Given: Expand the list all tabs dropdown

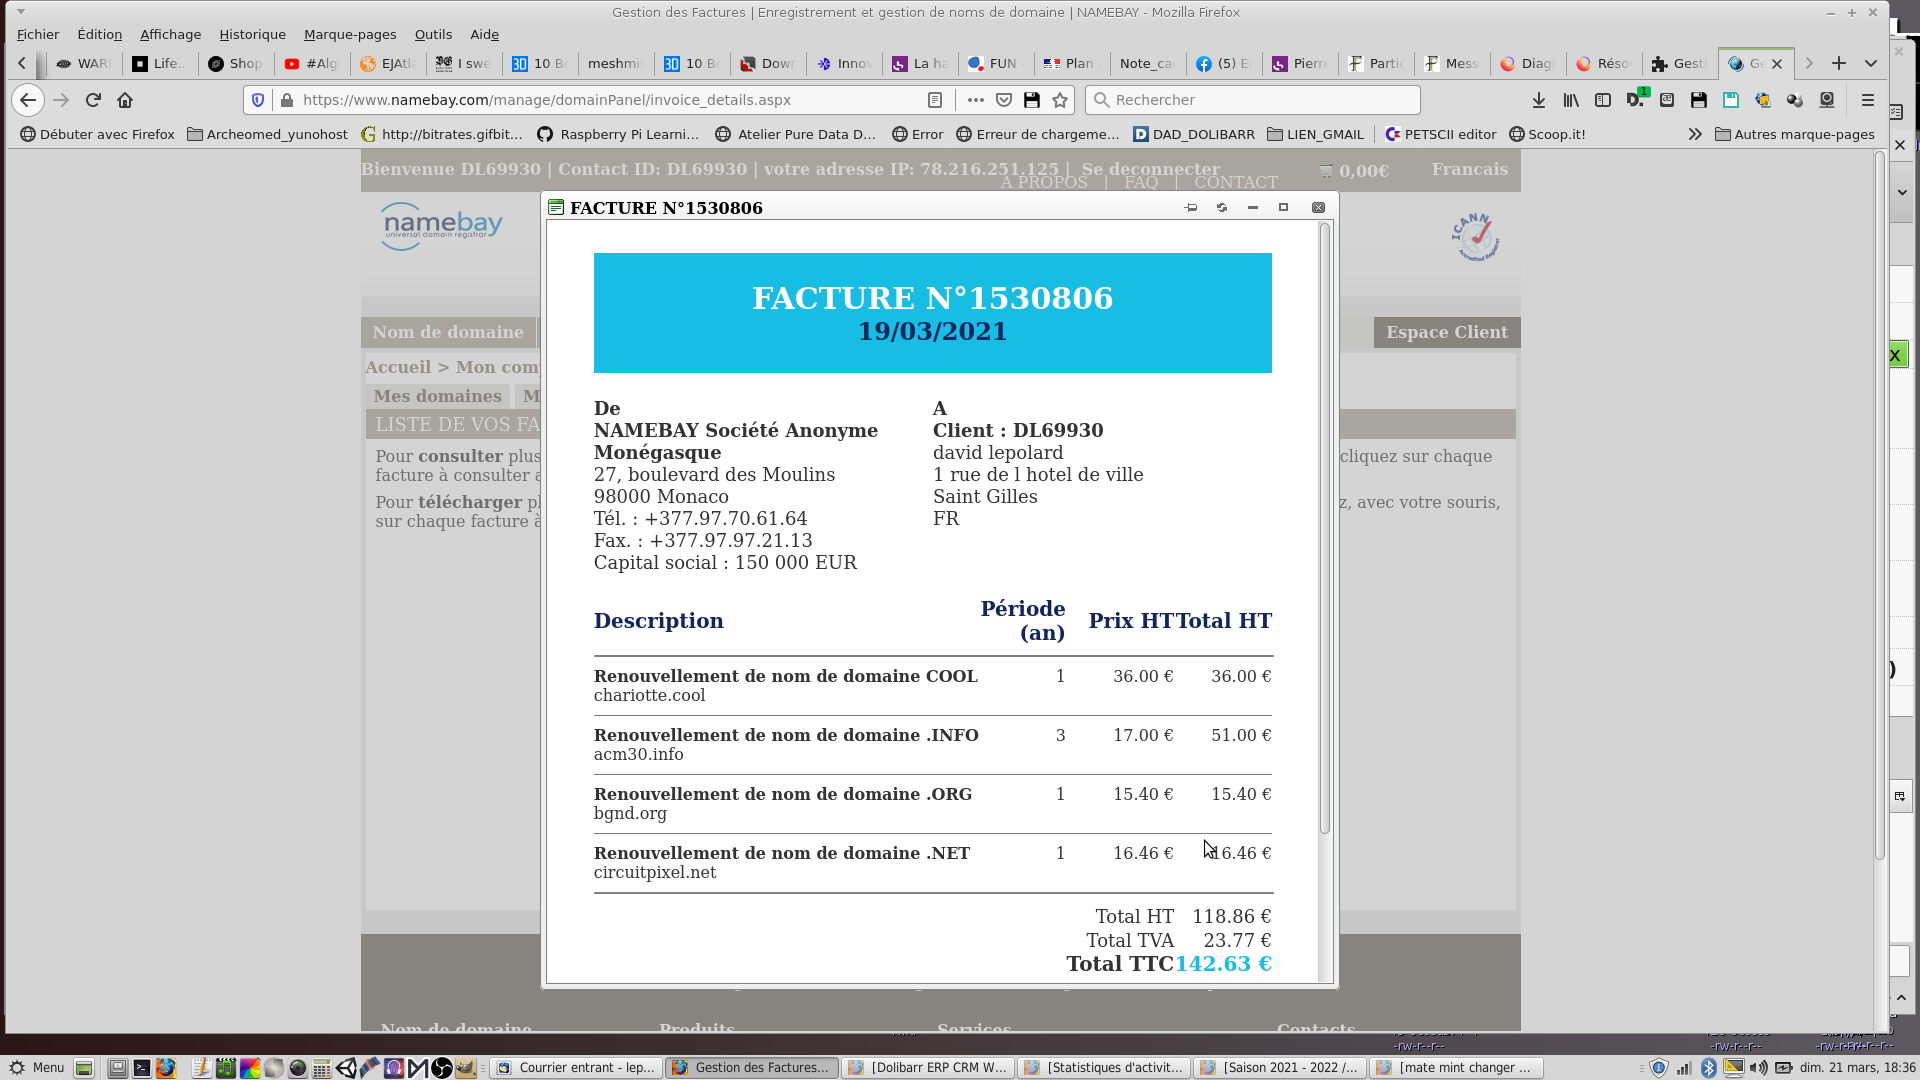Looking at the screenshot, I should (x=1870, y=63).
